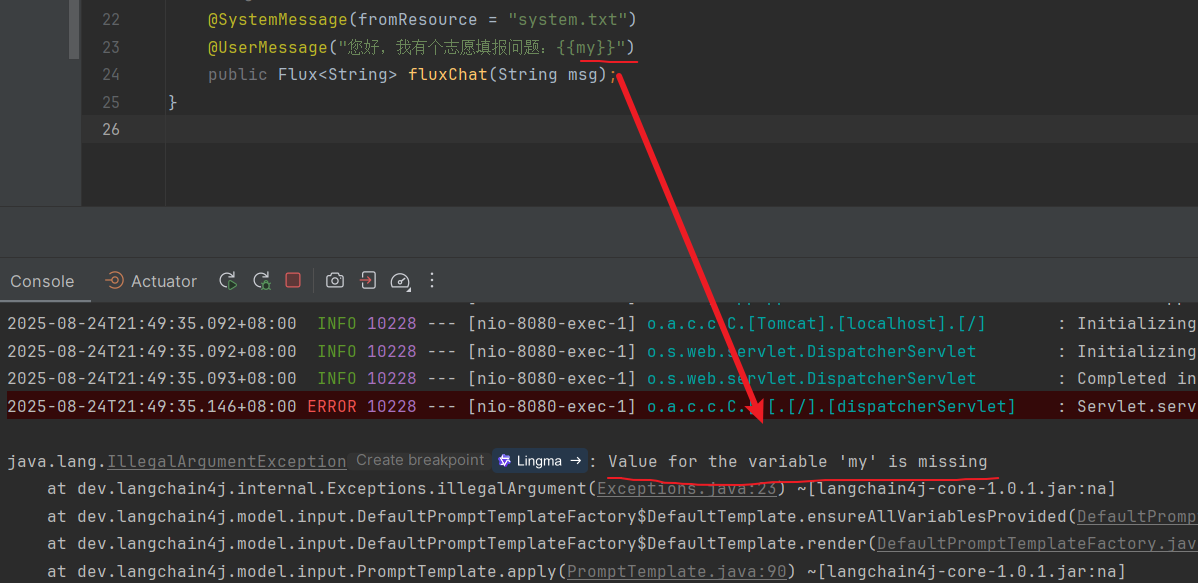Click line number 26 in the gutter
This screenshot has width=1198, height=583.
tap(111, 129)
